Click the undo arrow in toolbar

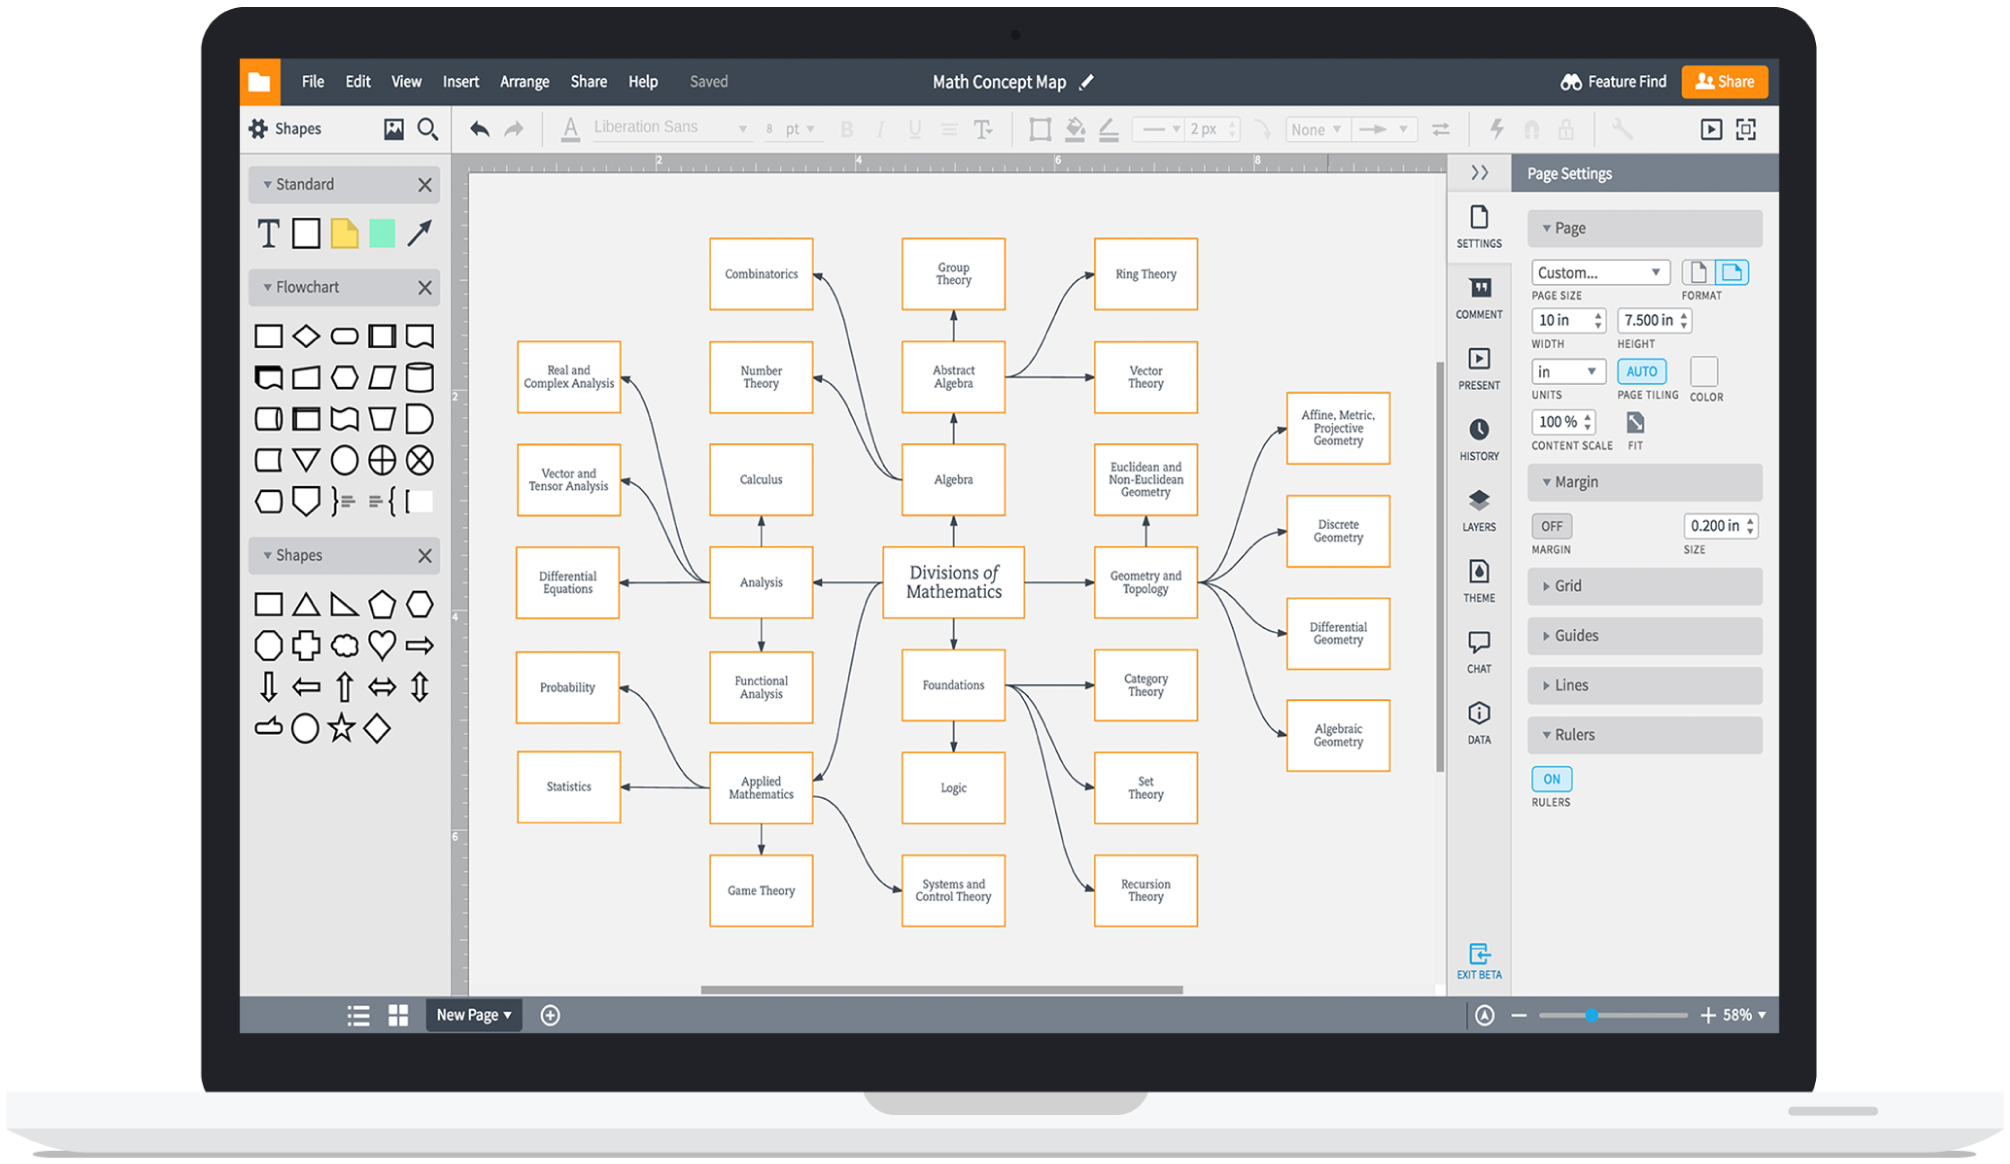[479, 129]
